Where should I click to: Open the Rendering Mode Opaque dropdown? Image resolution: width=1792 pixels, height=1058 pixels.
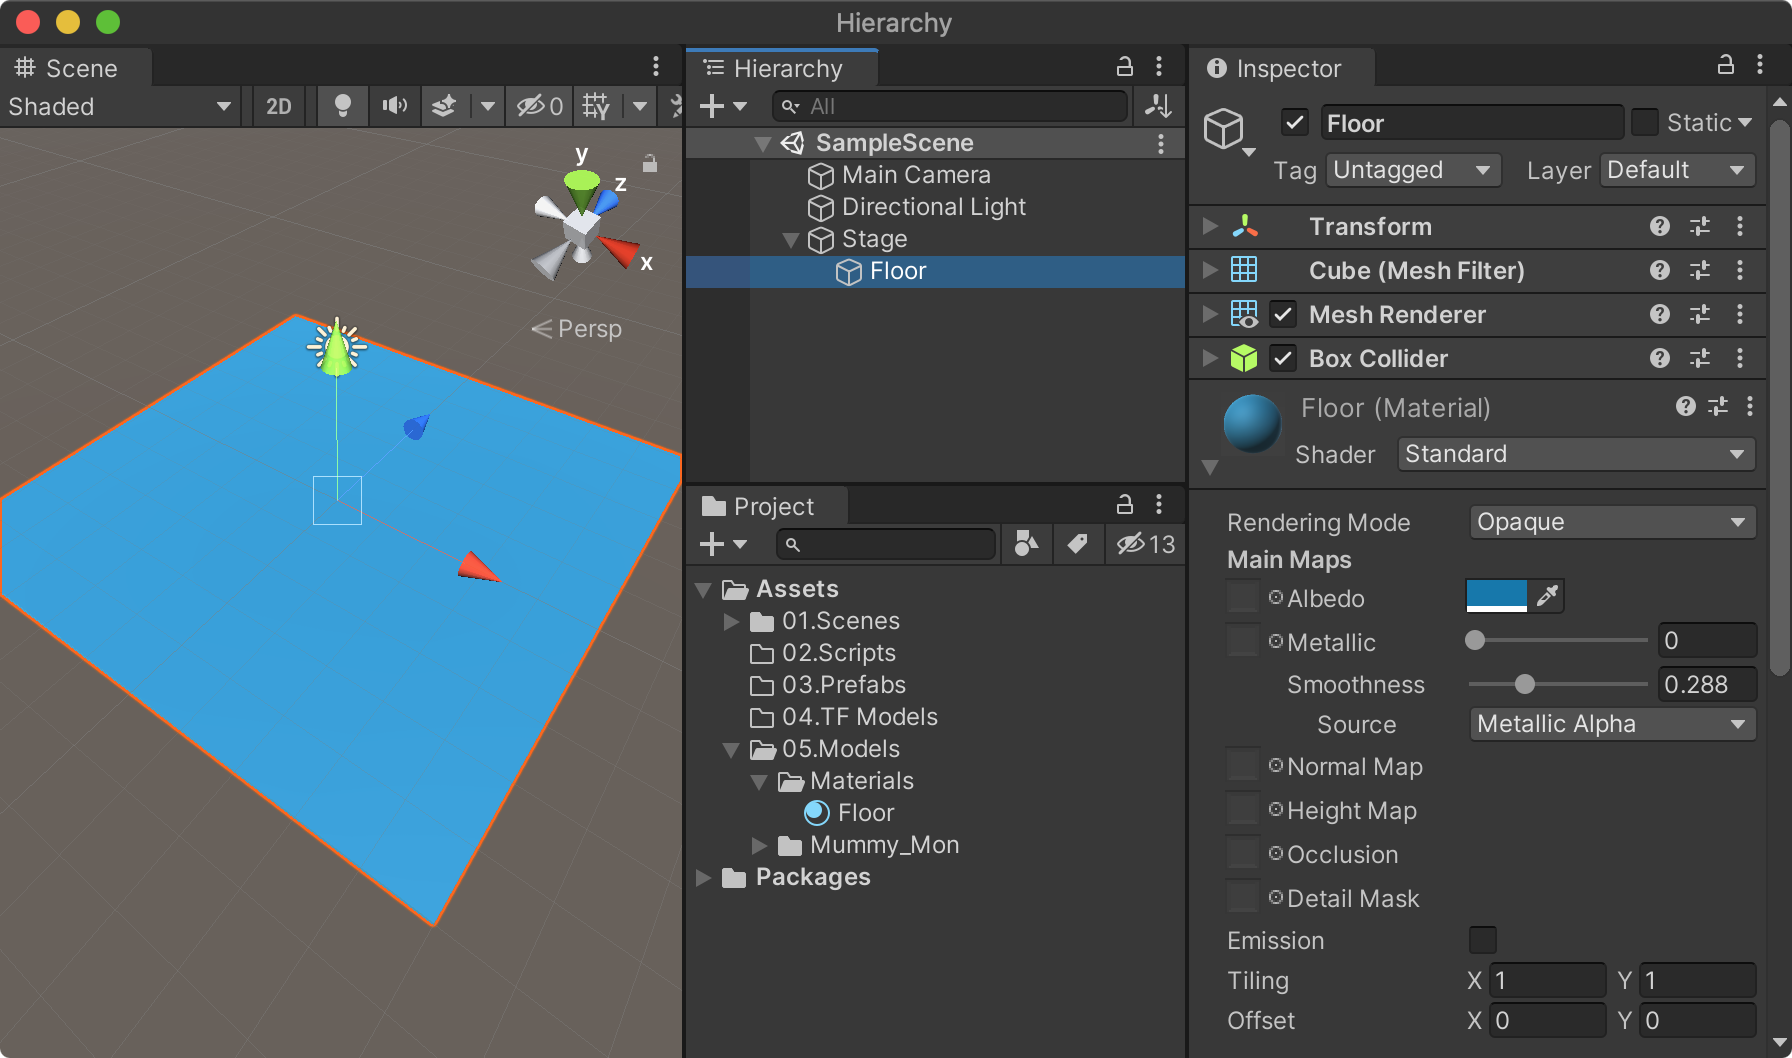point(1612,522)
